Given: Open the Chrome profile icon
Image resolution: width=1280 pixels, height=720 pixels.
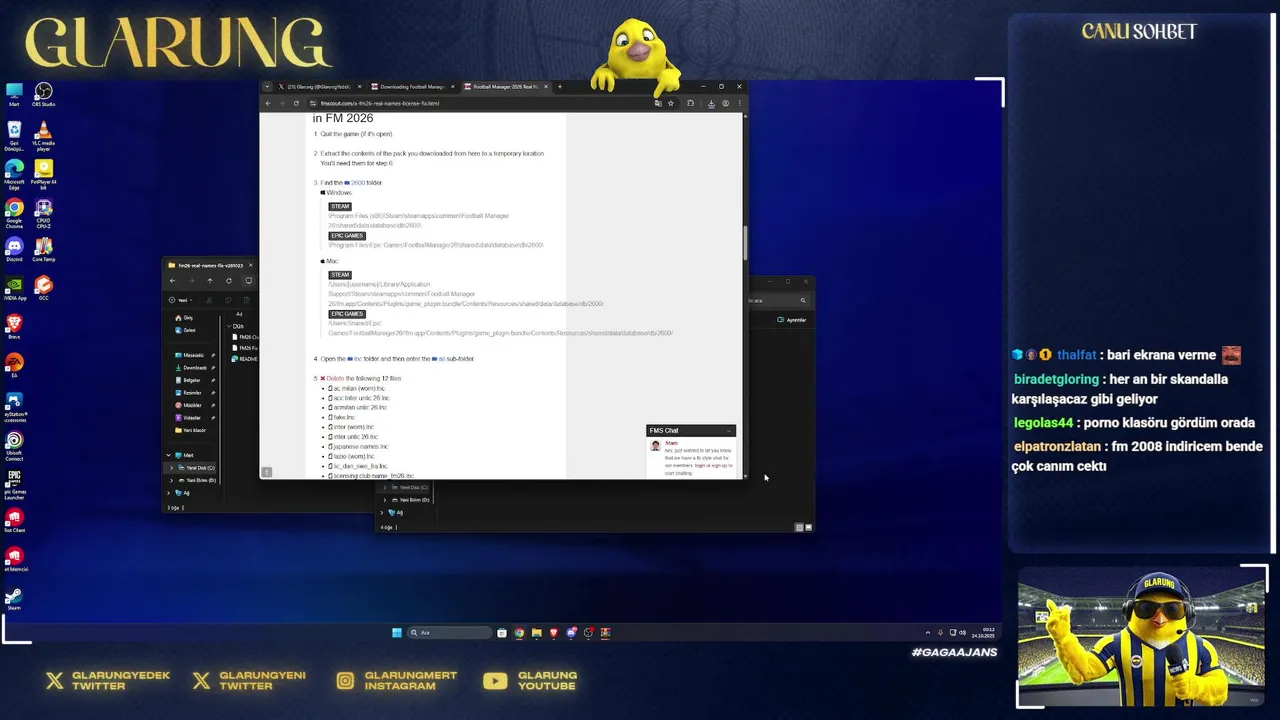Looking at the screenshot, I should (x=726, y=103).
